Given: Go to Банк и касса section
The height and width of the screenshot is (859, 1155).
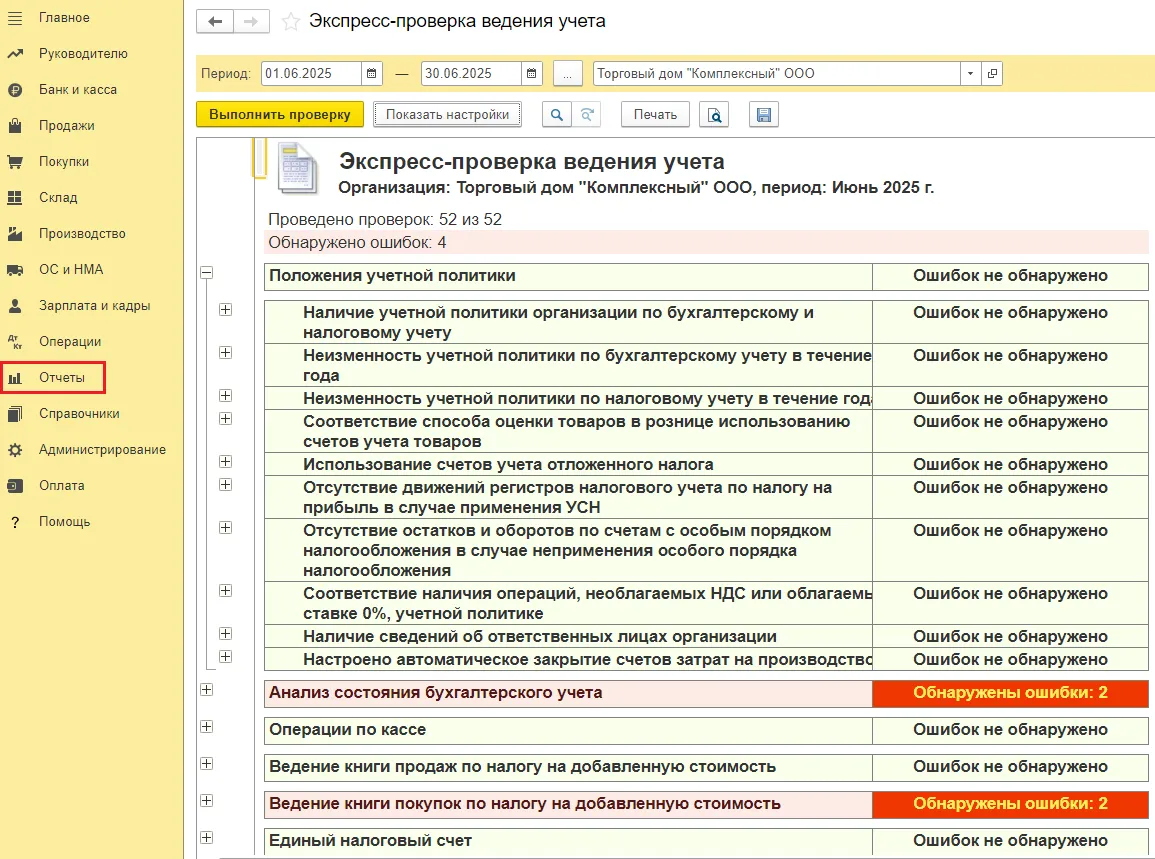Looking at the screenshot, I should (x=77, y=90).
